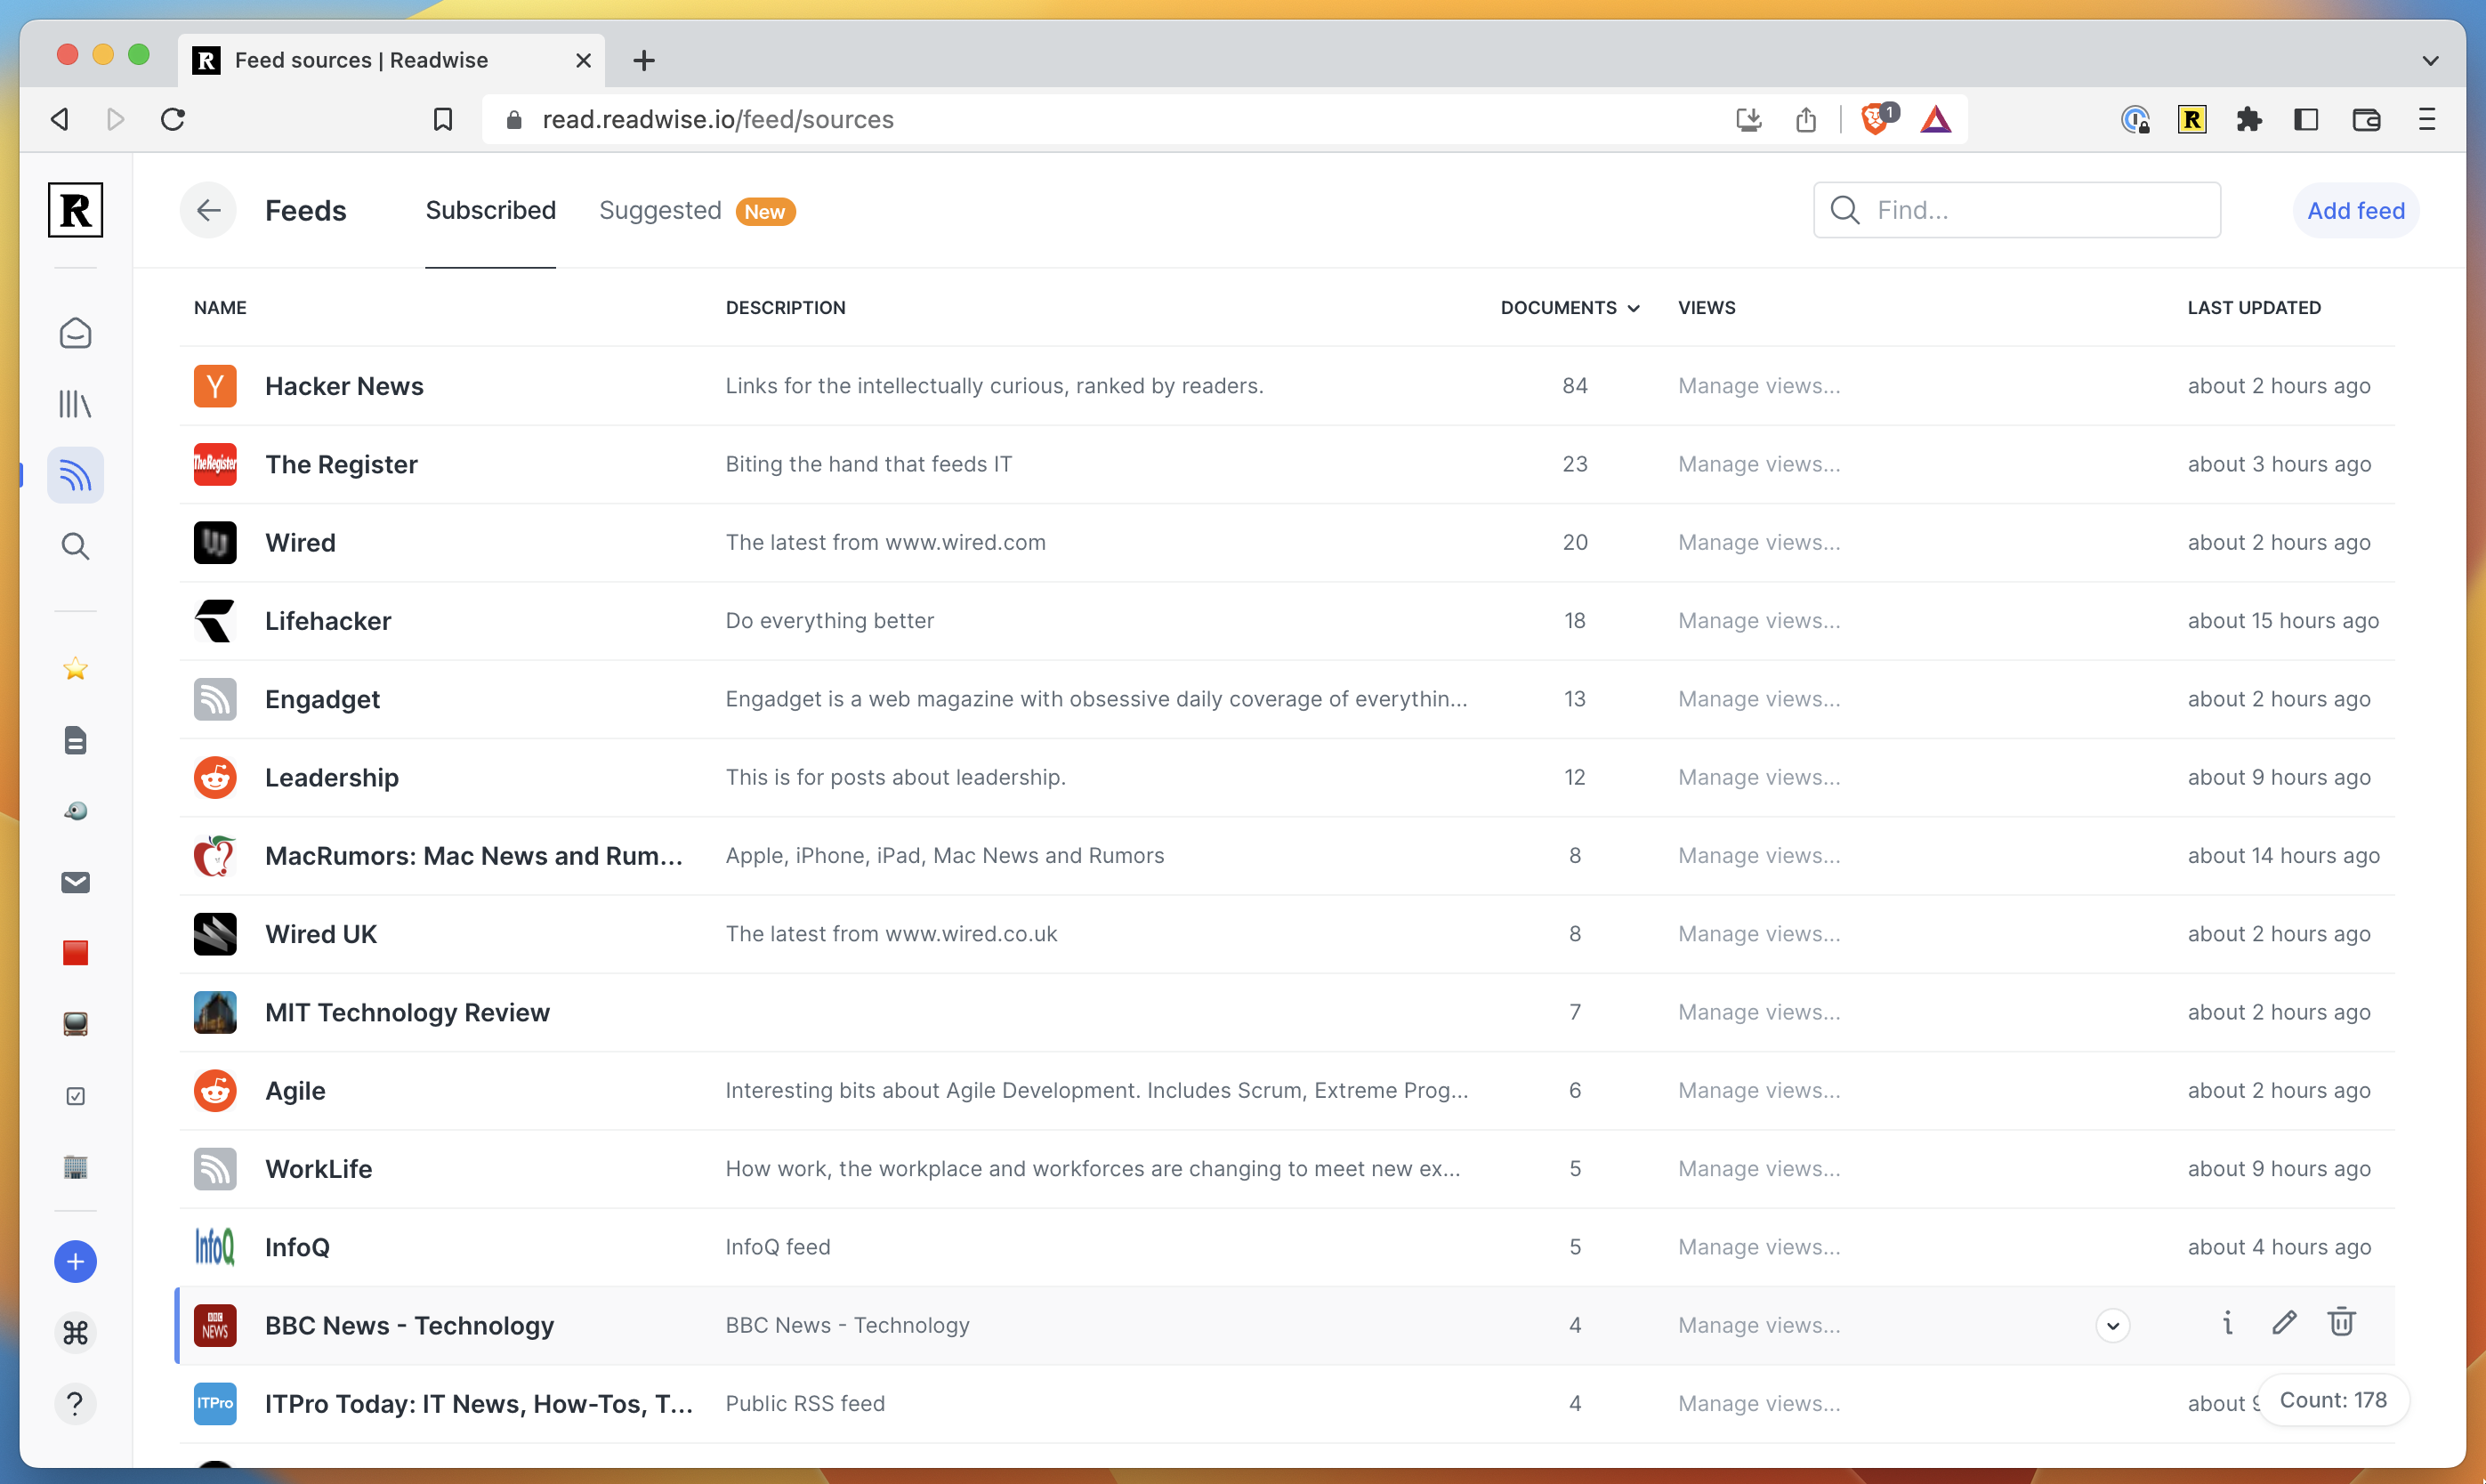Open the blue plus add-document button

coord(75,1262)
